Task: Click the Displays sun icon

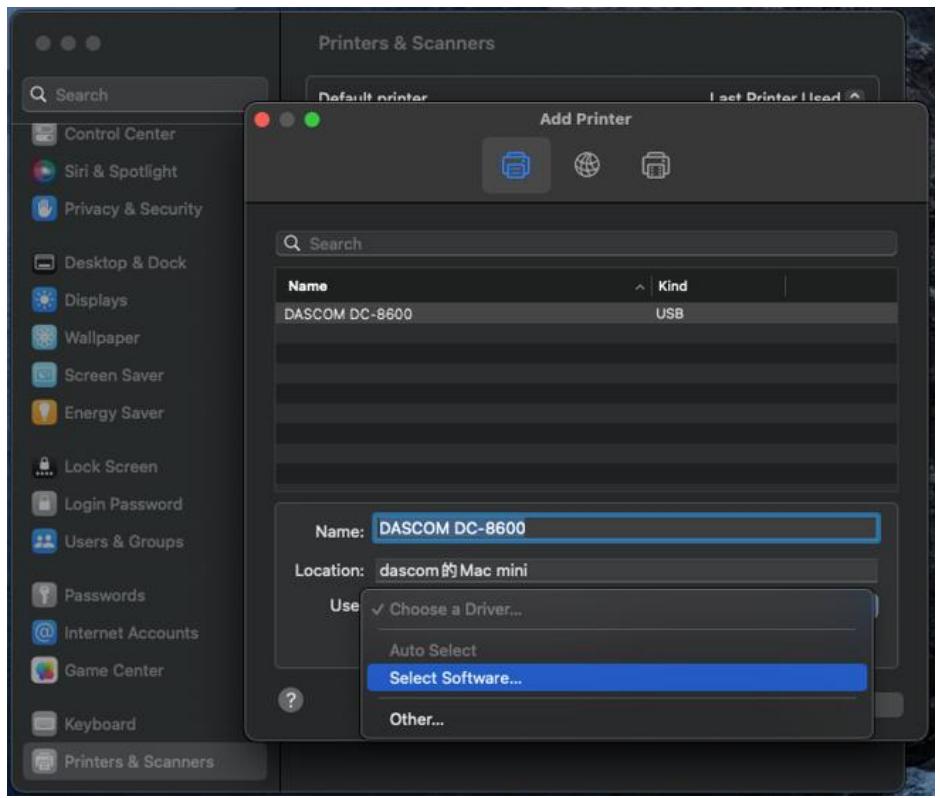Action: pyautogui.click(x=44, y=300)
